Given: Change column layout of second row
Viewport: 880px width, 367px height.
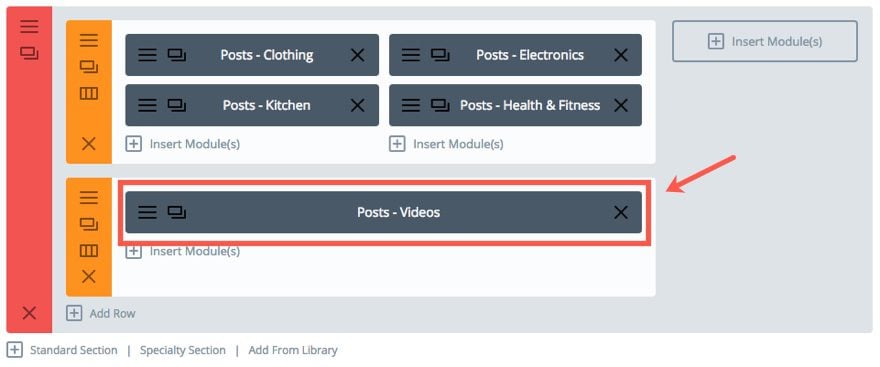Looking at the screenshot, I should 89,250.
